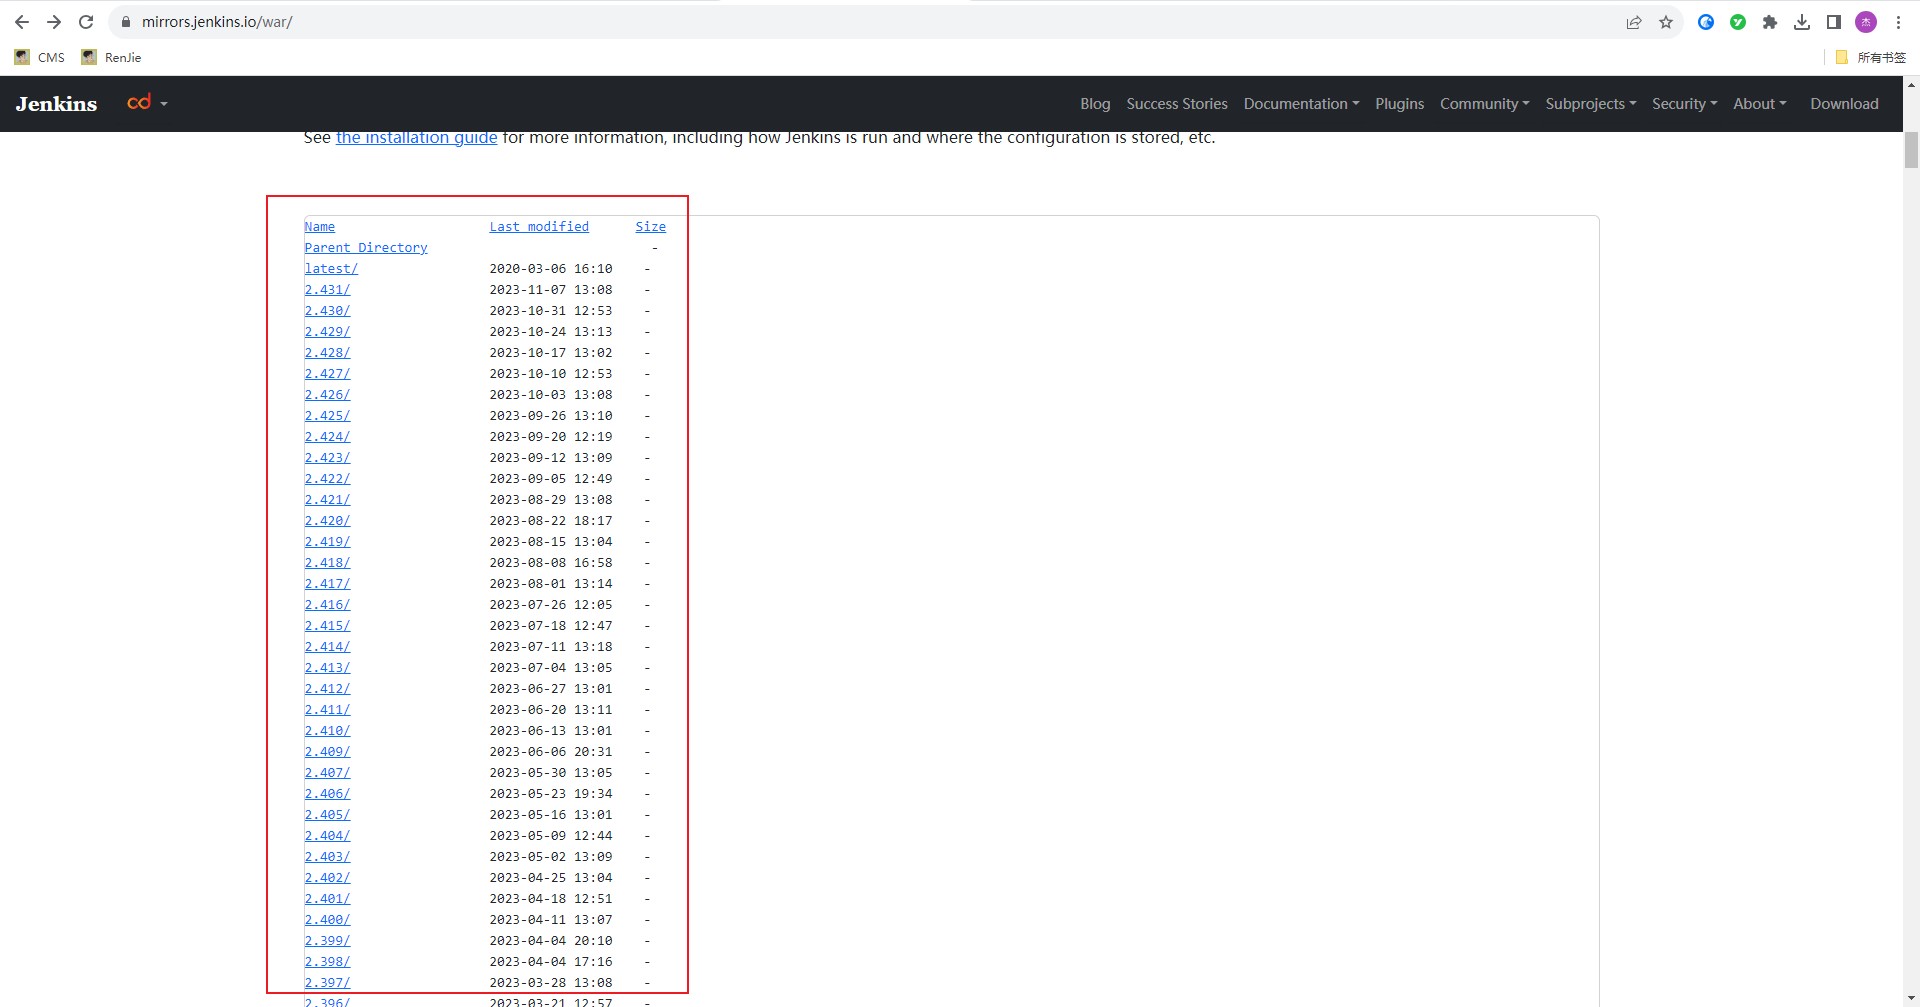Open the Plugins menu item
The image size is (1920, 1007).
click(x=1399, y=104)
